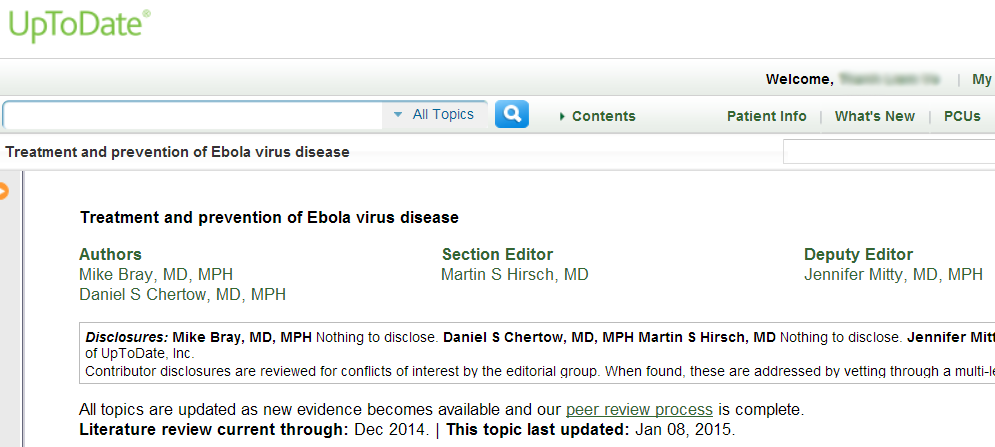Click the blue magnifier search button
Image resolution: width=995 pixels, height=447 pixels.
pos(511,114)
